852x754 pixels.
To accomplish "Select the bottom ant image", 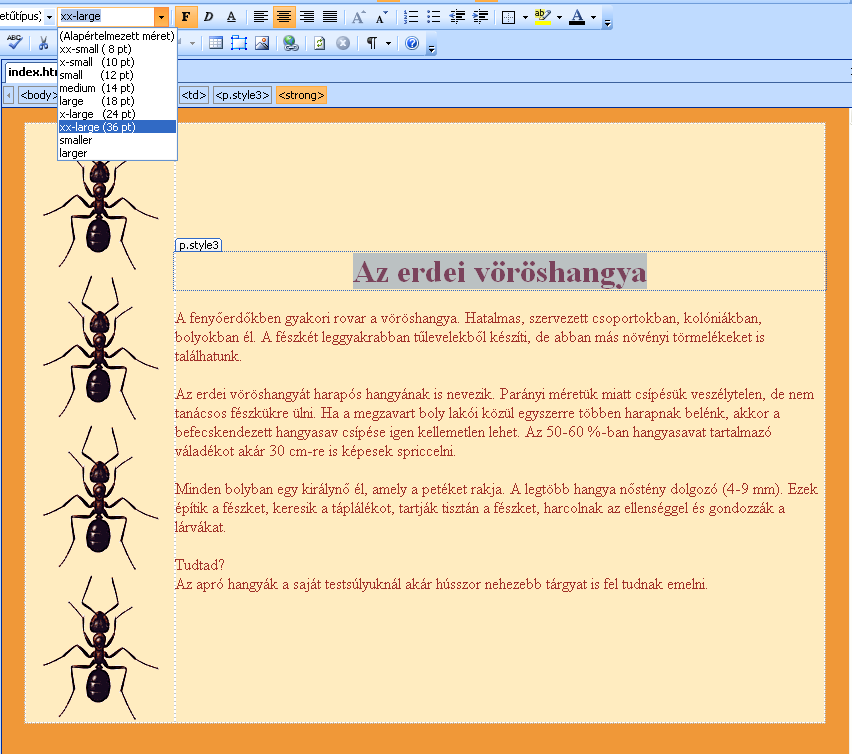I will [x=100, y=648].
